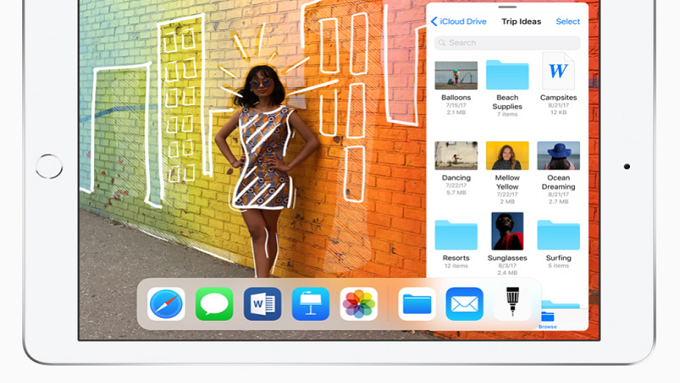Open the Campsites Word document
This screenshot has width=680, height=383.
click(x=559, y=71)
